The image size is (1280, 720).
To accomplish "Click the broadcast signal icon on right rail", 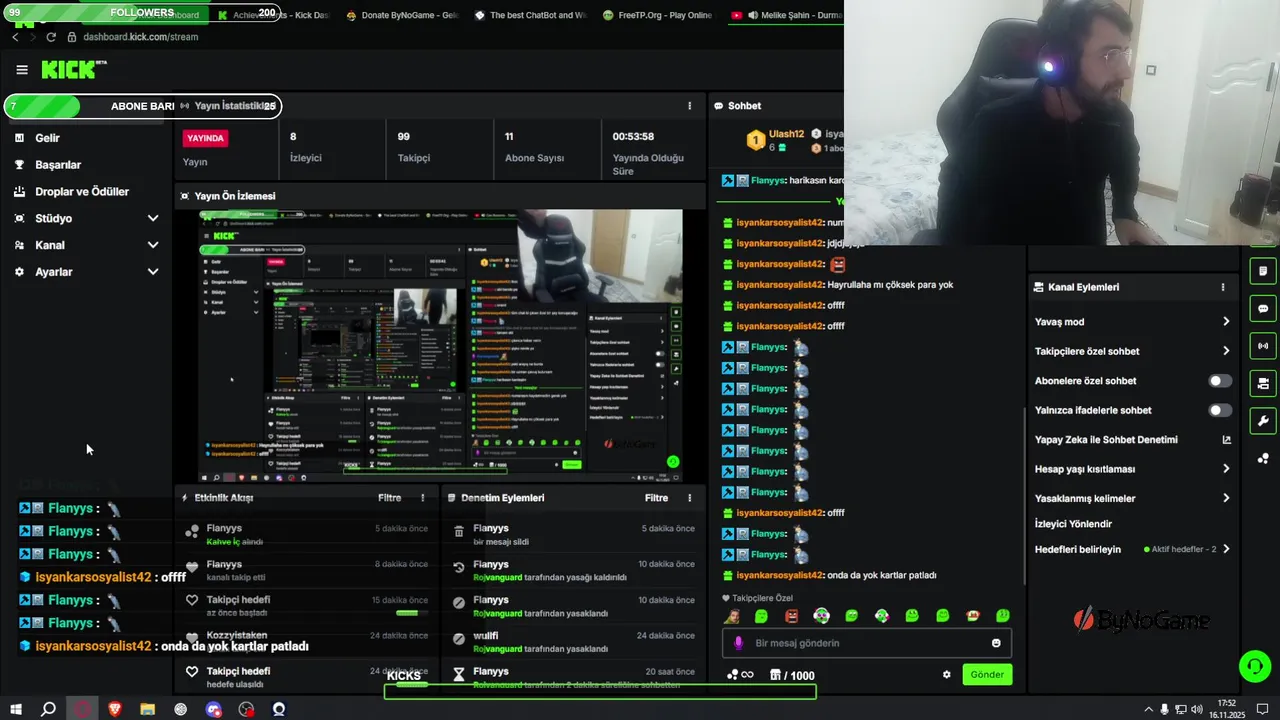I will (x=1263, y=346).
